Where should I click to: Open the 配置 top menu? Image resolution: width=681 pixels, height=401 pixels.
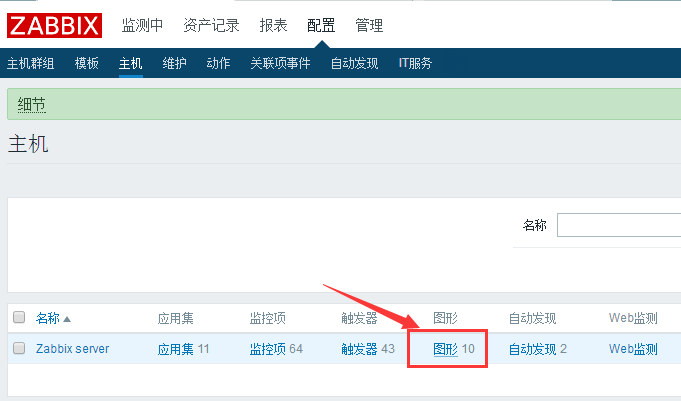tap(321, 25)
